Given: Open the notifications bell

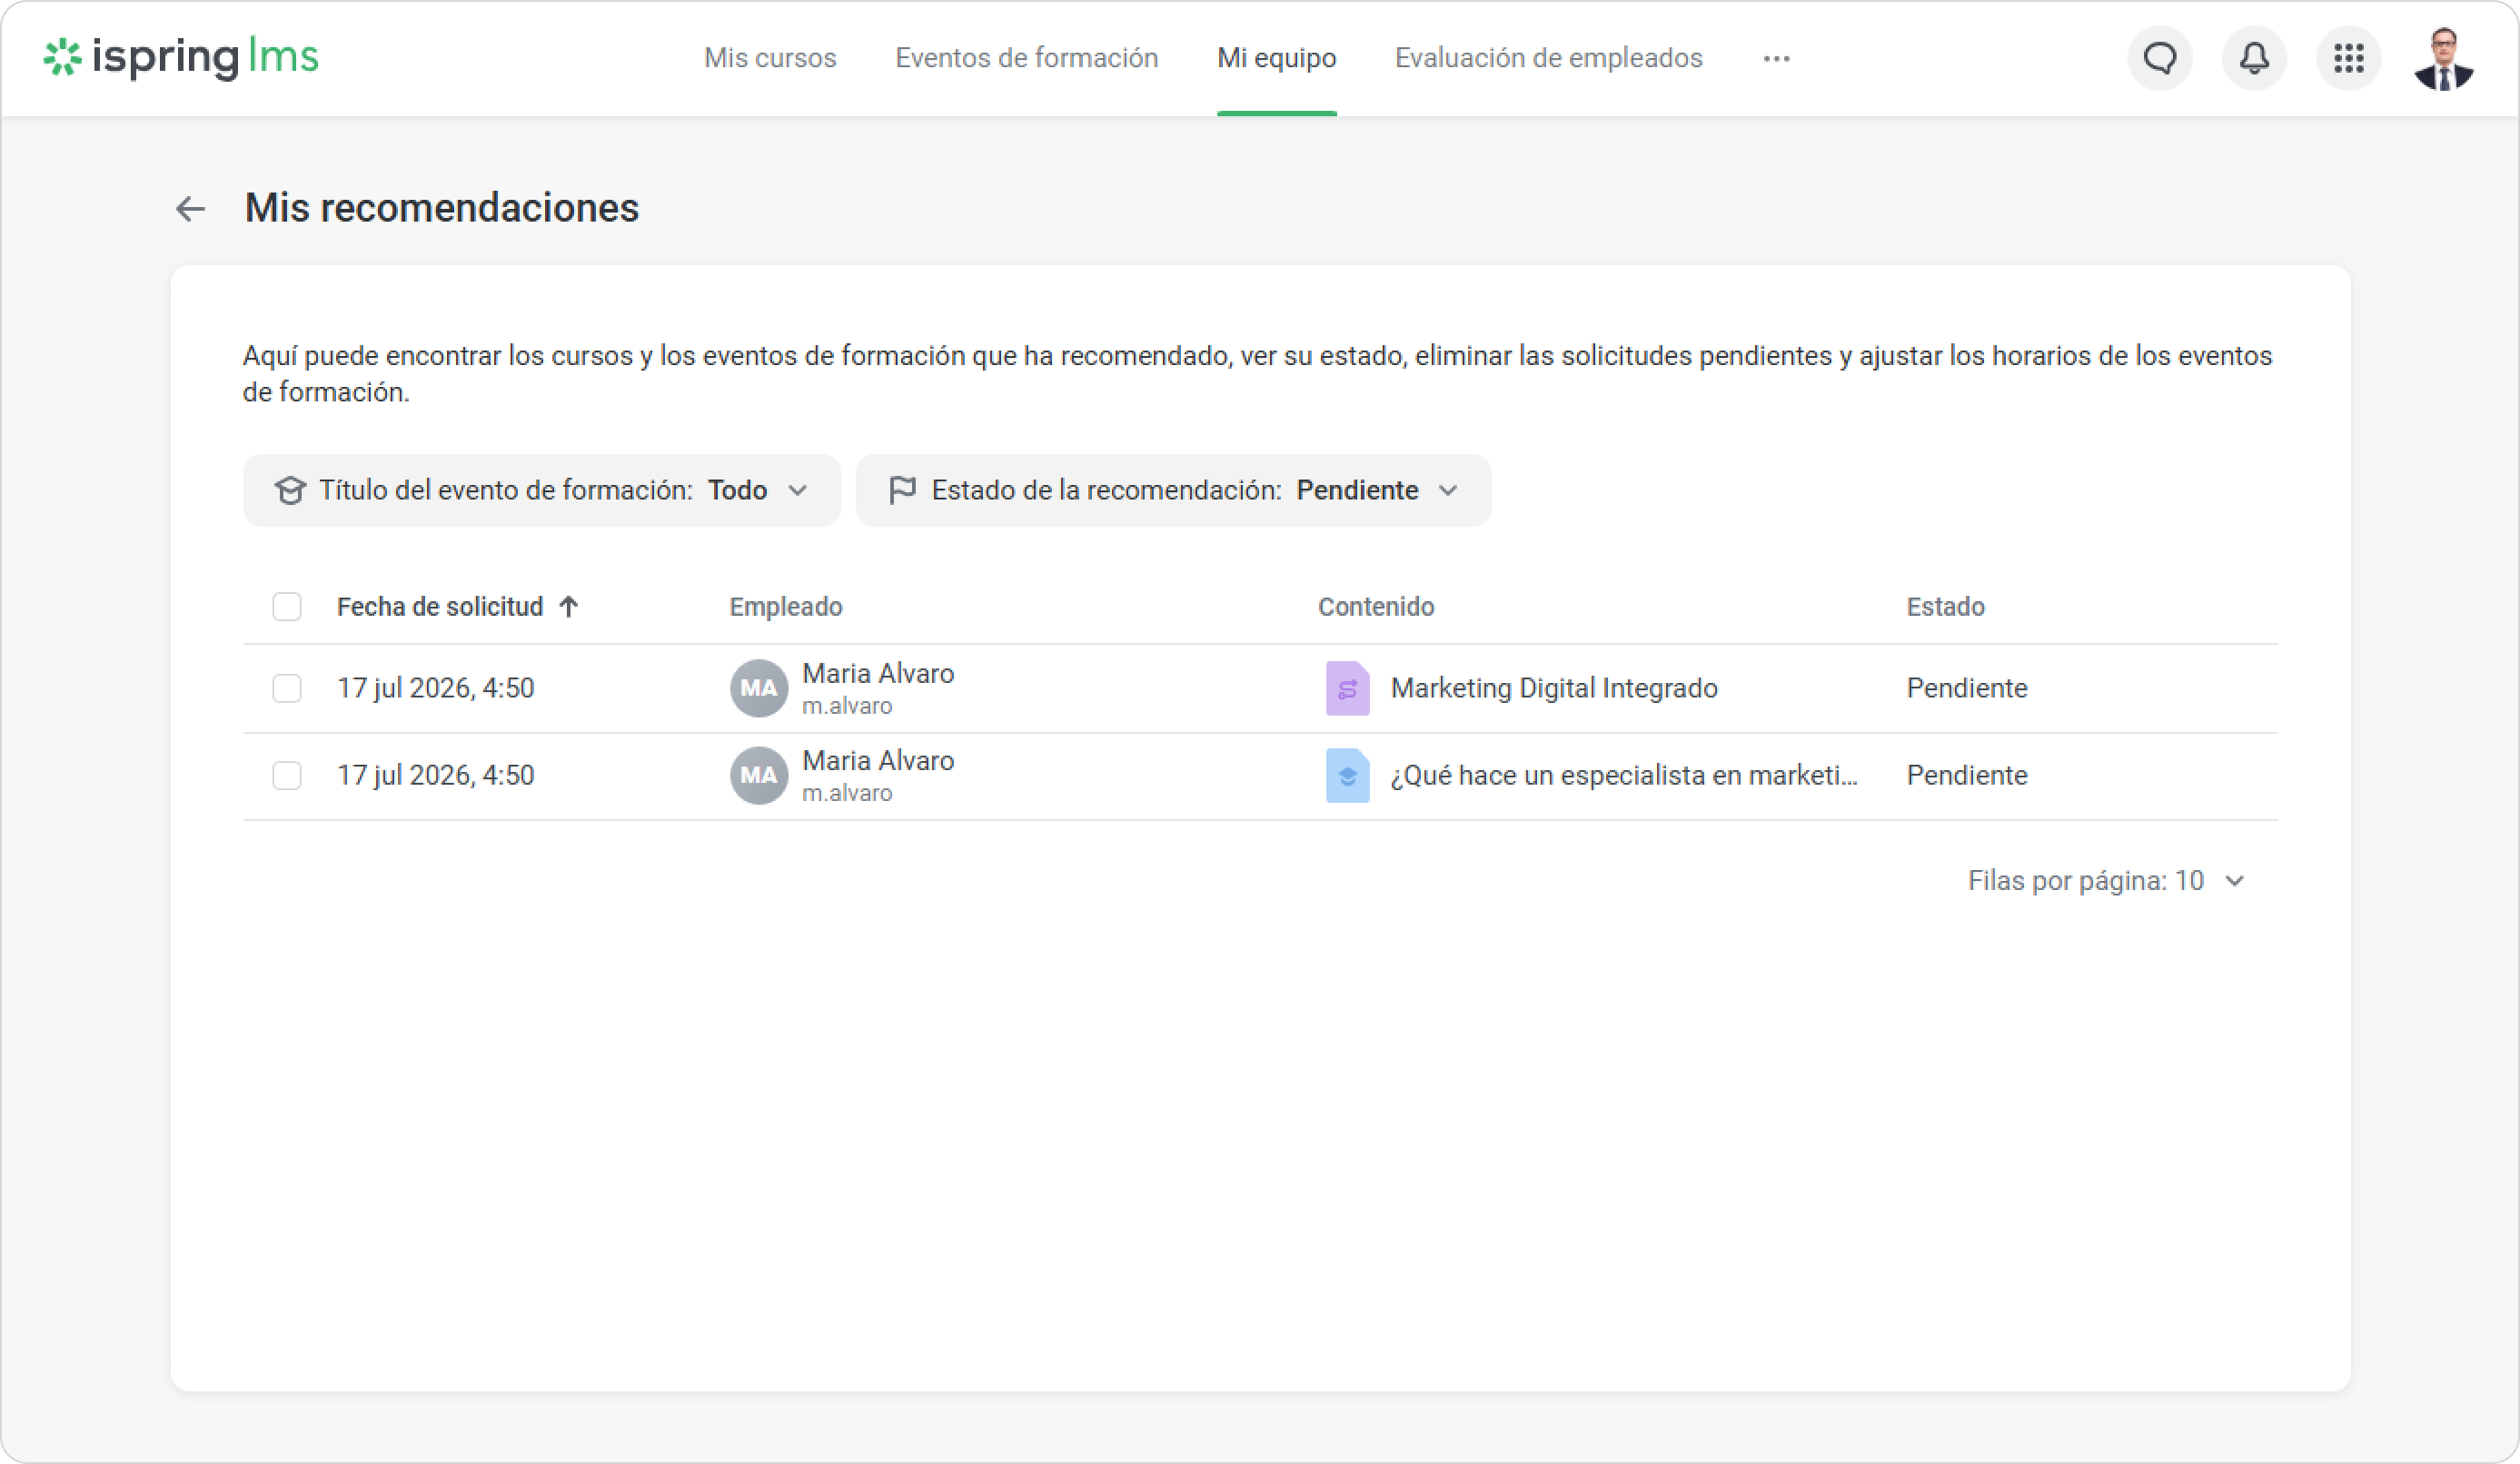Looking at the screenshot, I should coord(2254,58).
